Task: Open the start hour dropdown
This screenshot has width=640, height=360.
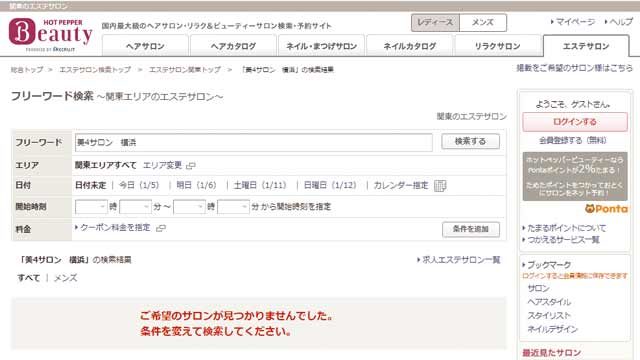Action: pos(91,207)
